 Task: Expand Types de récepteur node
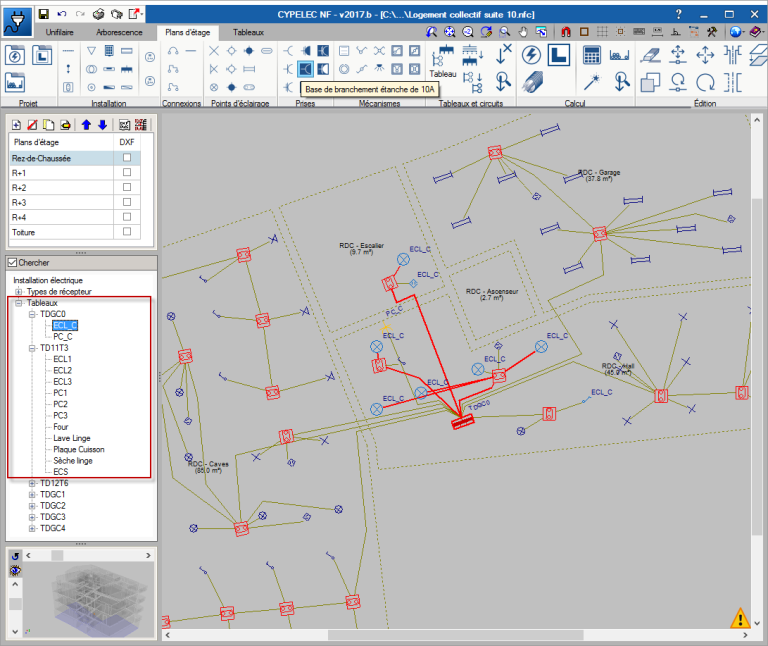coord(18,291)
